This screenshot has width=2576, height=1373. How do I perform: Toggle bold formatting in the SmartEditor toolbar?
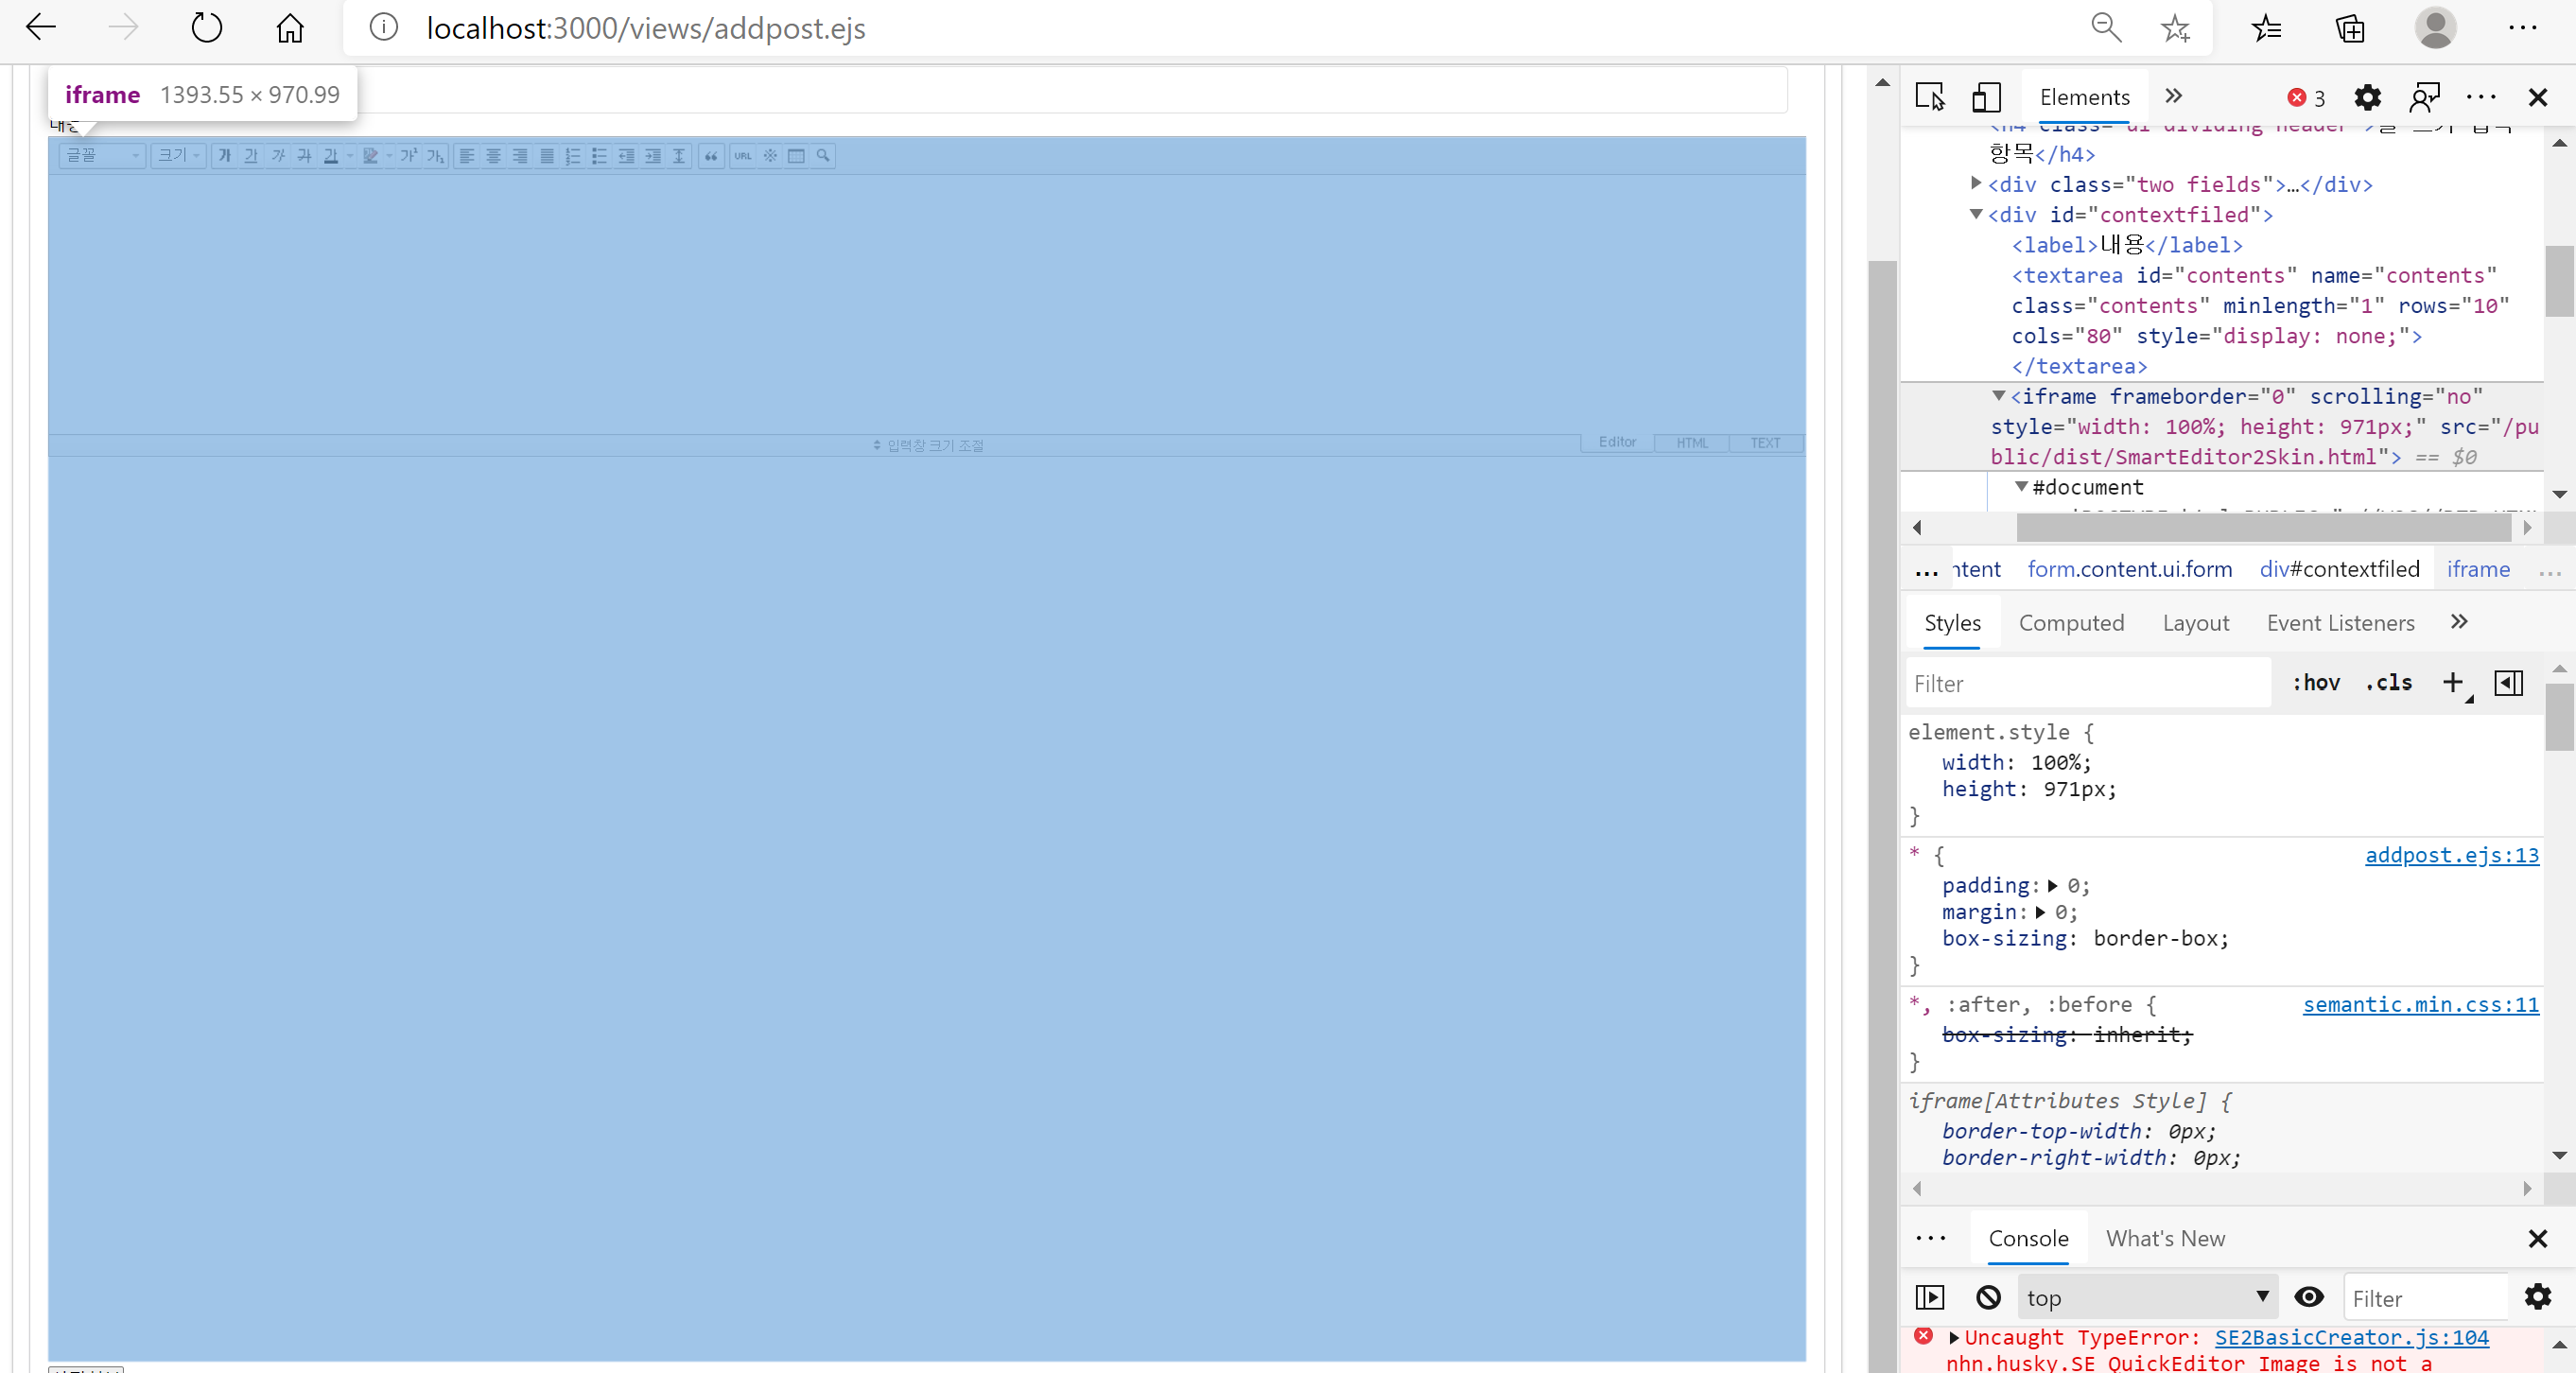point(224,157)
